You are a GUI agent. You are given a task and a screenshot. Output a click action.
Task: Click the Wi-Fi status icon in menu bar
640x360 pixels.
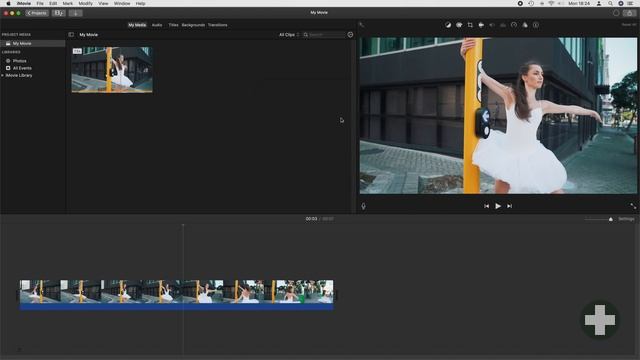[551, 3]
